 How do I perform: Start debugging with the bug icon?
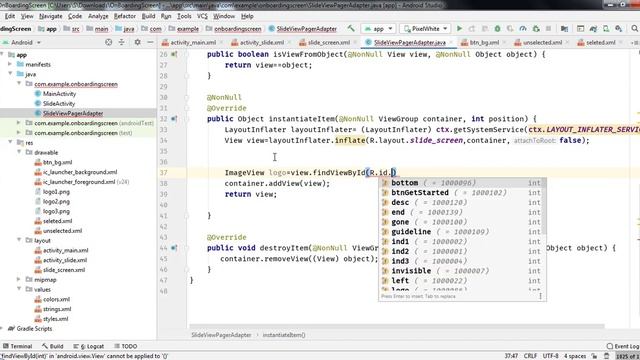pyautogui.click(x=497, y=29)
